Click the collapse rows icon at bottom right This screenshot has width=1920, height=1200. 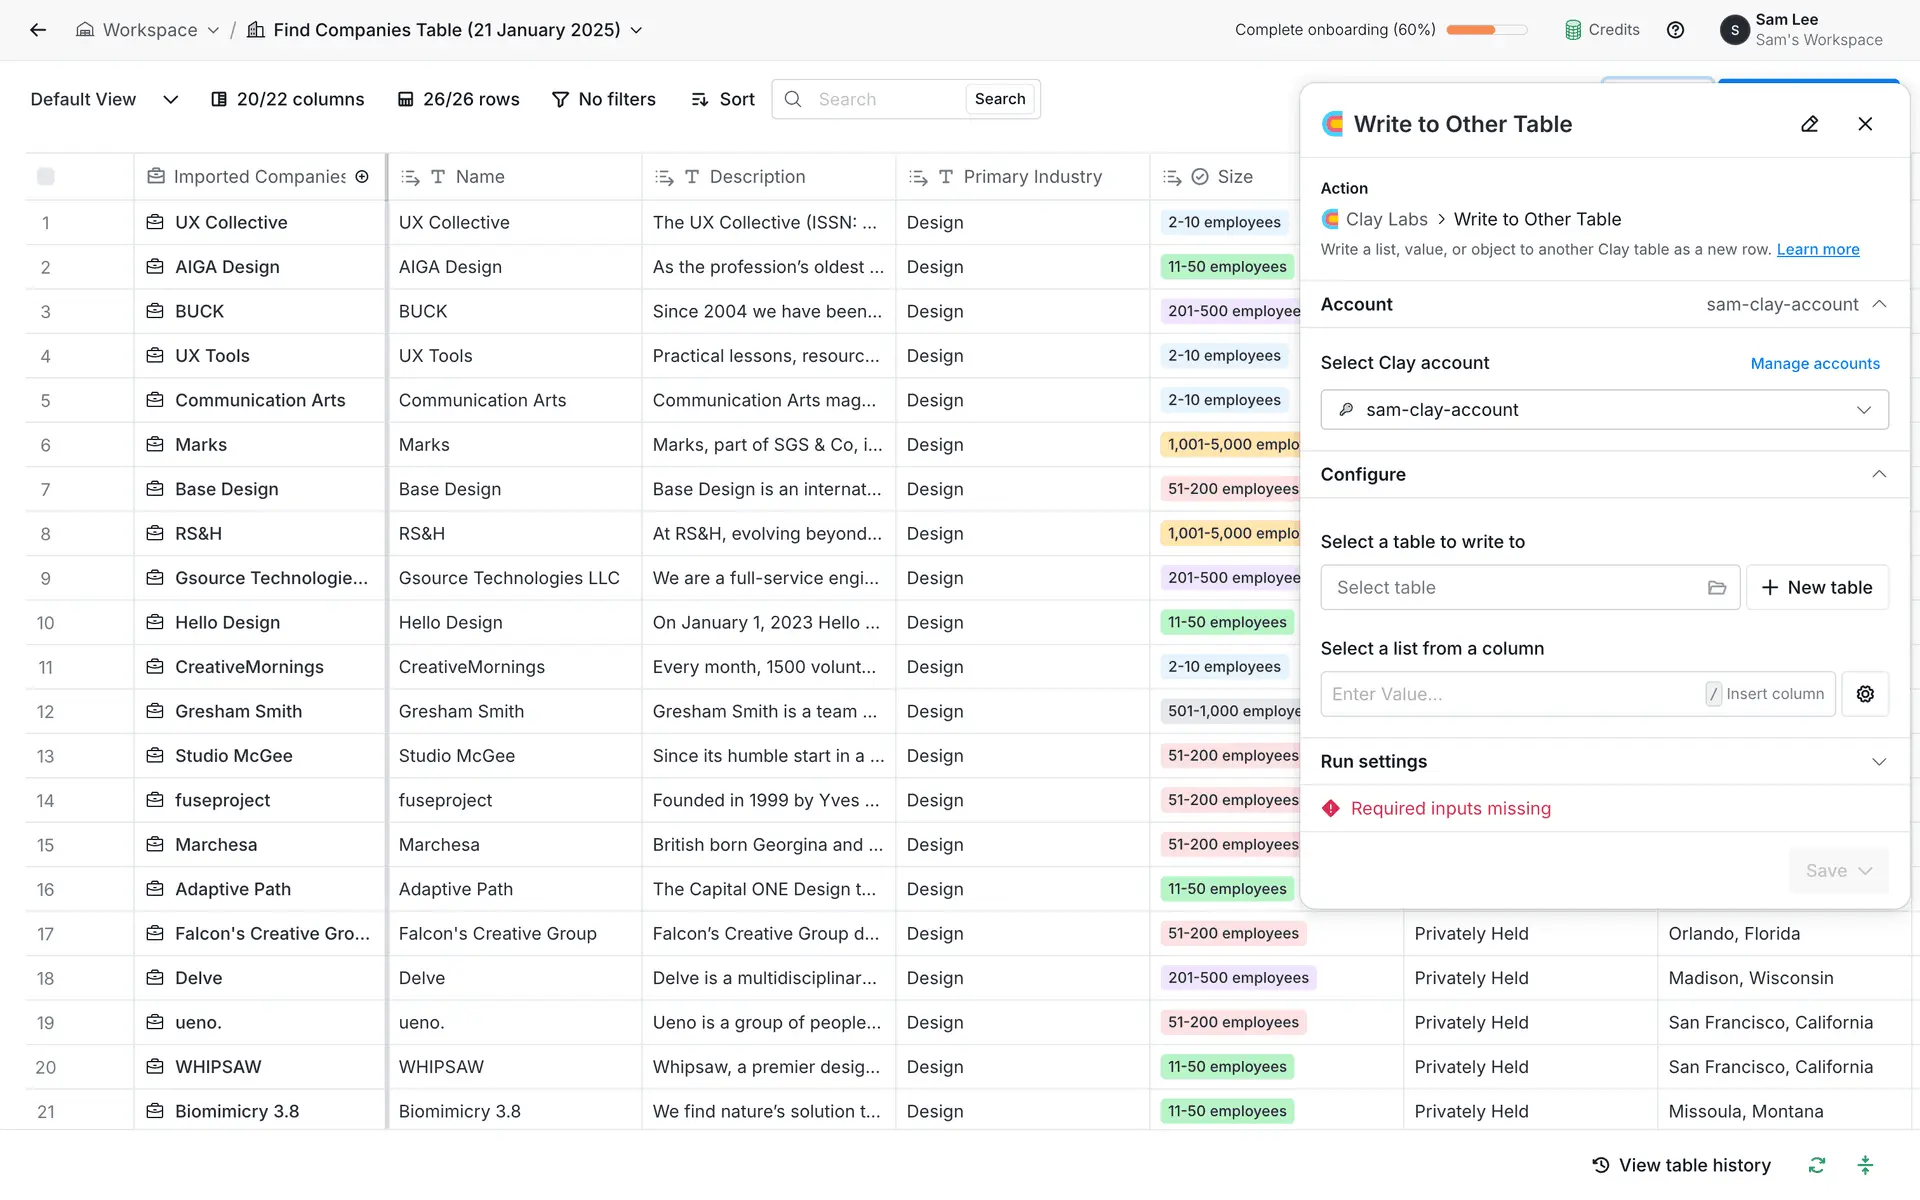(1865, 1165)
